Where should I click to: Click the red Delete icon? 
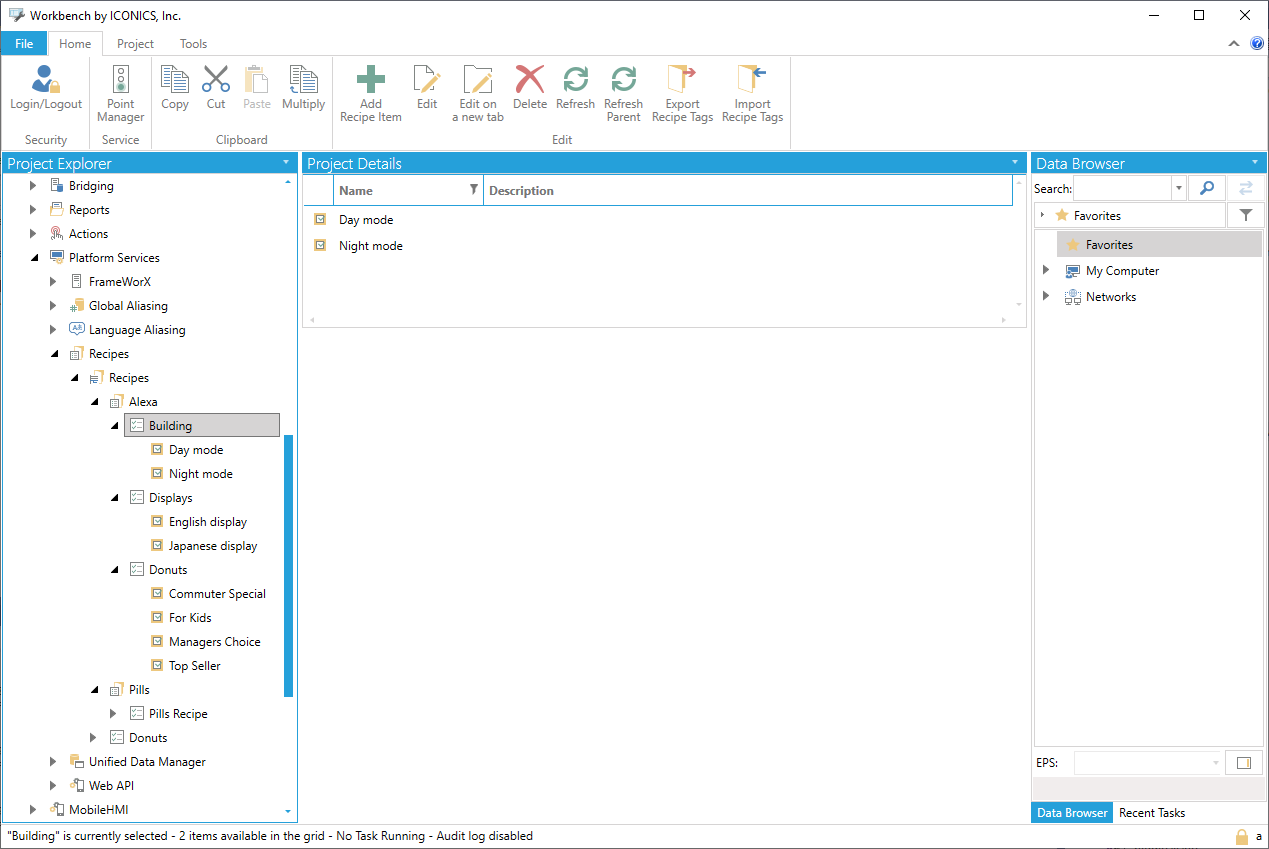(x=529, y=81)
